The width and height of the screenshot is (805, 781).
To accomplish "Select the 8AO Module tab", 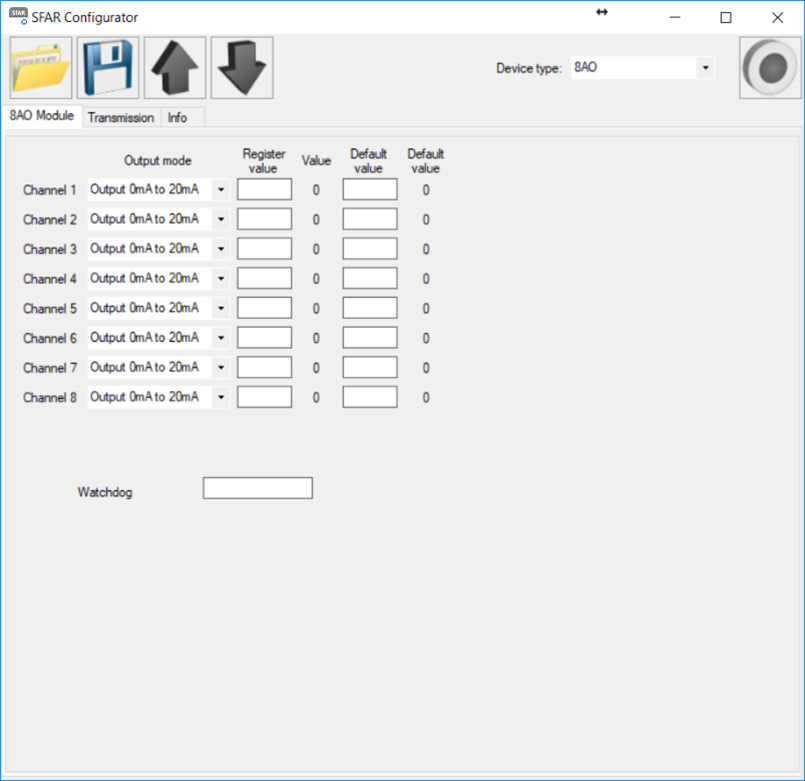I will [x=42, y=116].
